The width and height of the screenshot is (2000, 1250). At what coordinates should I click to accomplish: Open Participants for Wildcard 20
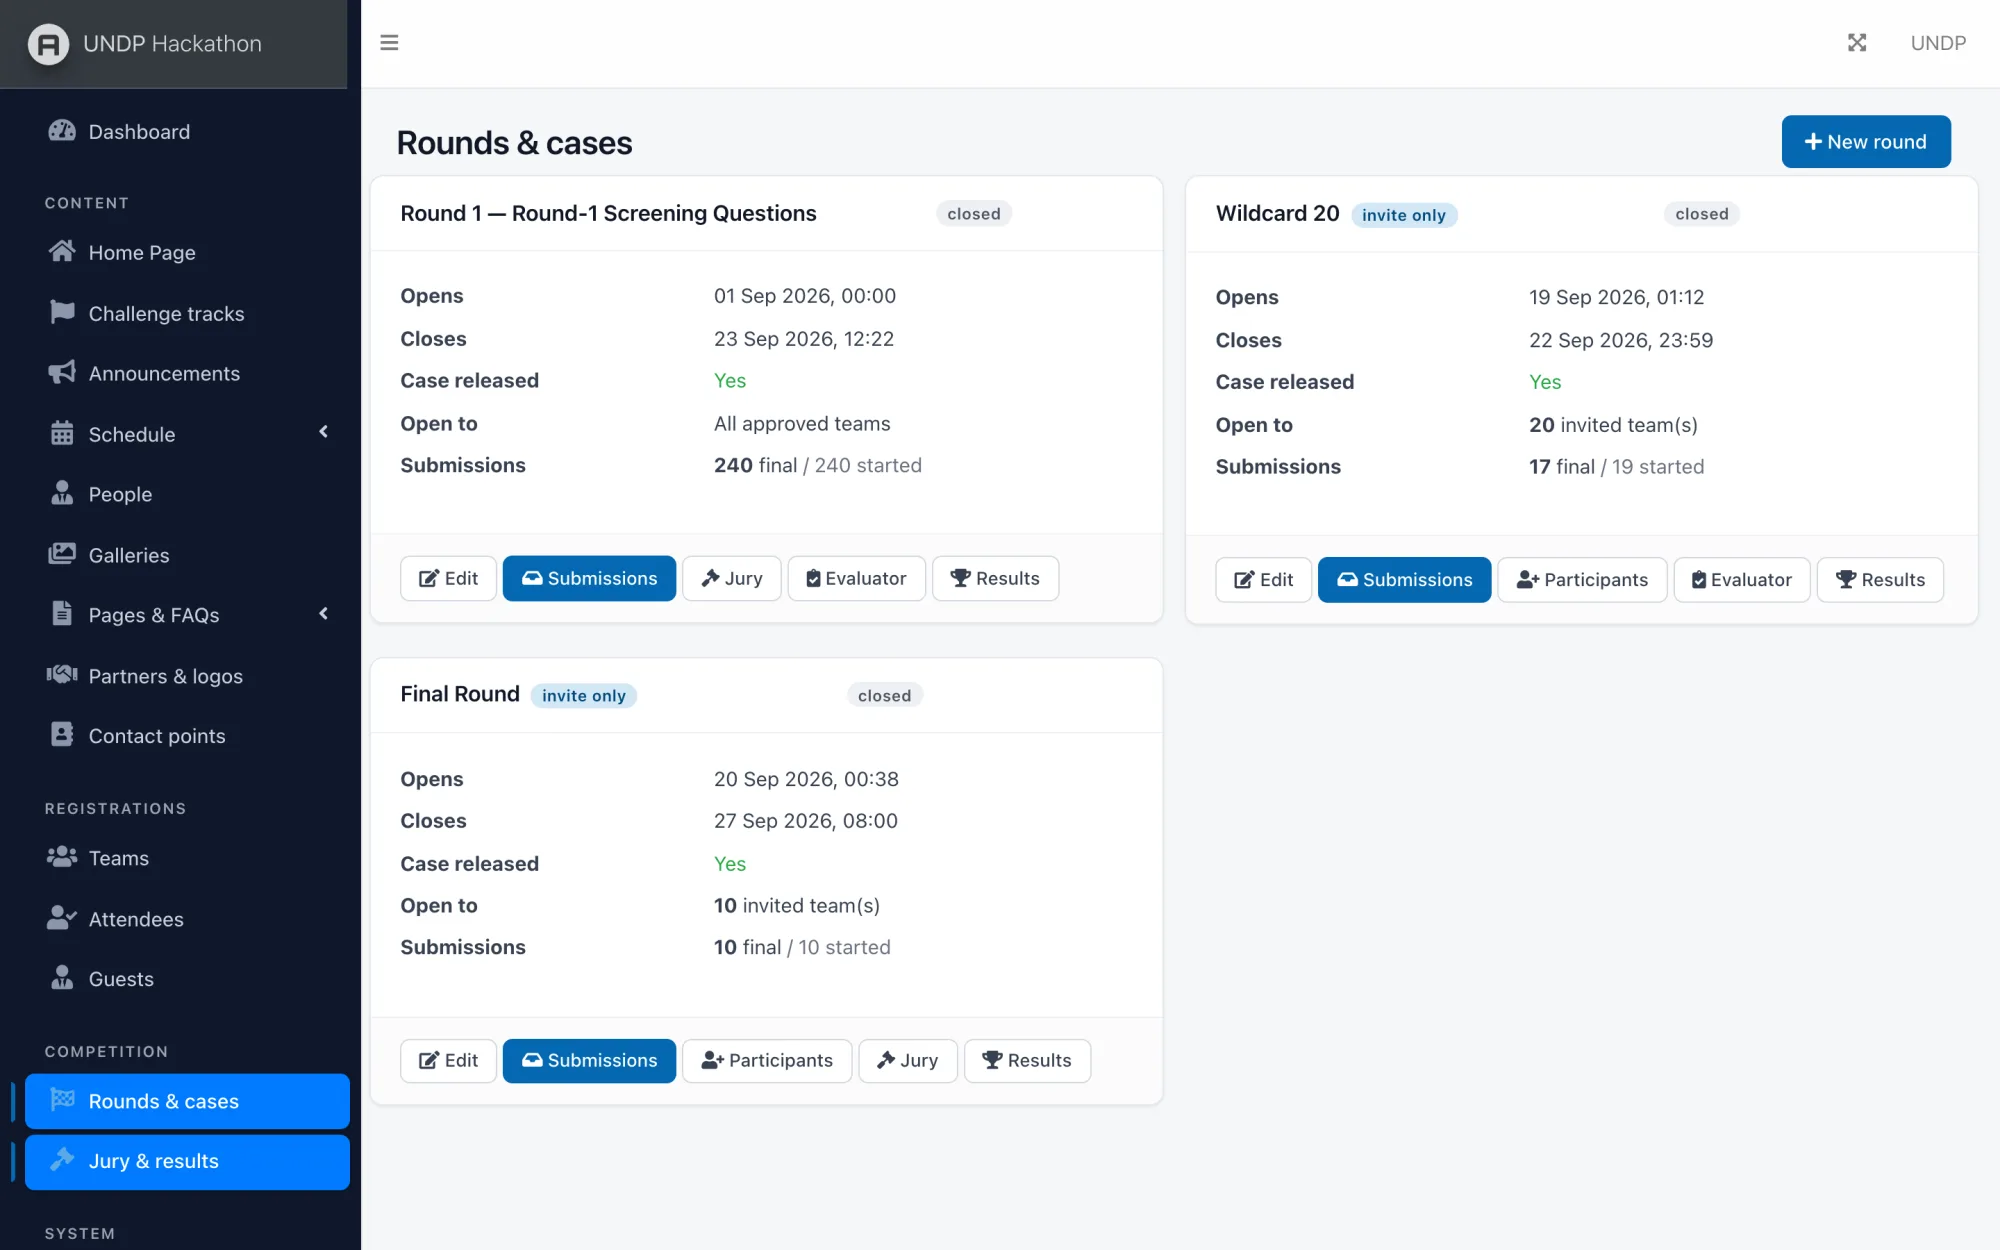(1582, 580)
